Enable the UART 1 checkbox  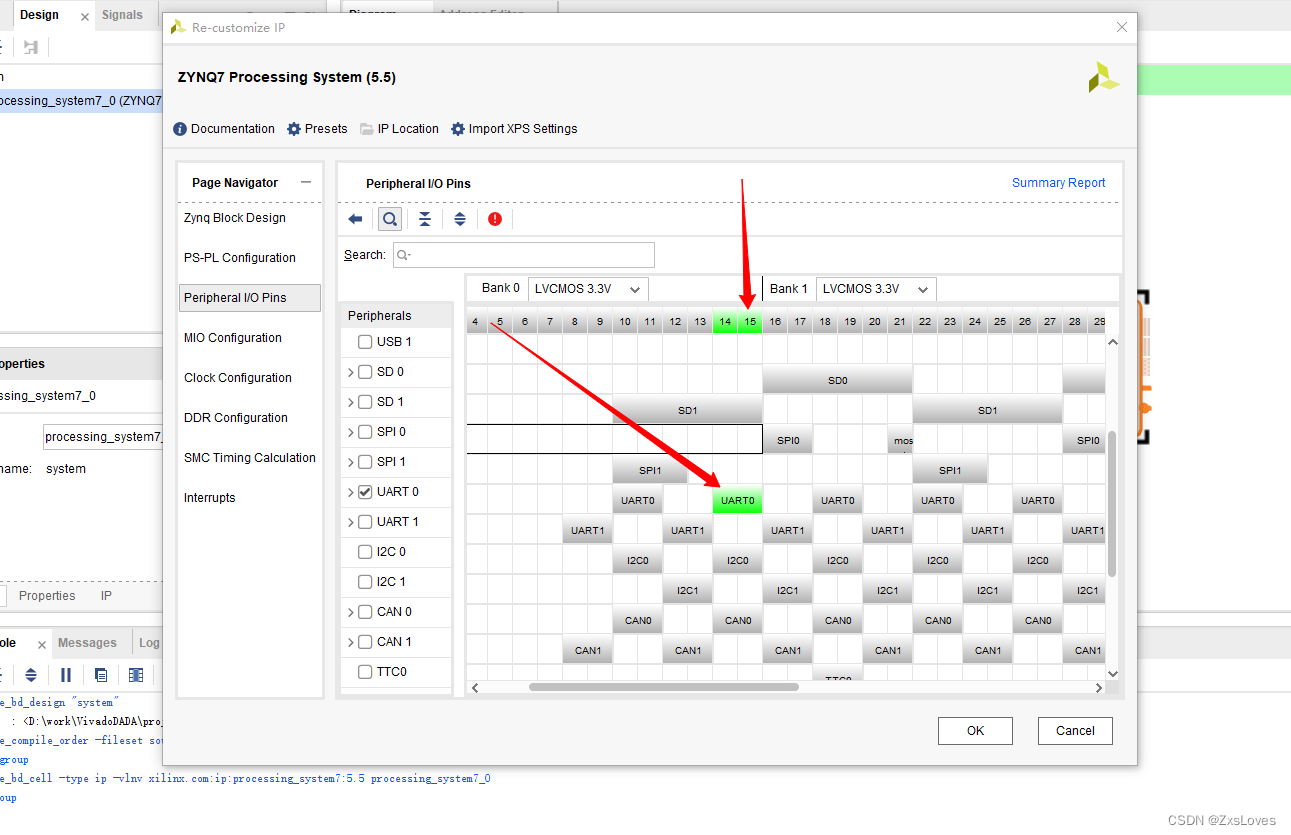[x=365, y=522]
